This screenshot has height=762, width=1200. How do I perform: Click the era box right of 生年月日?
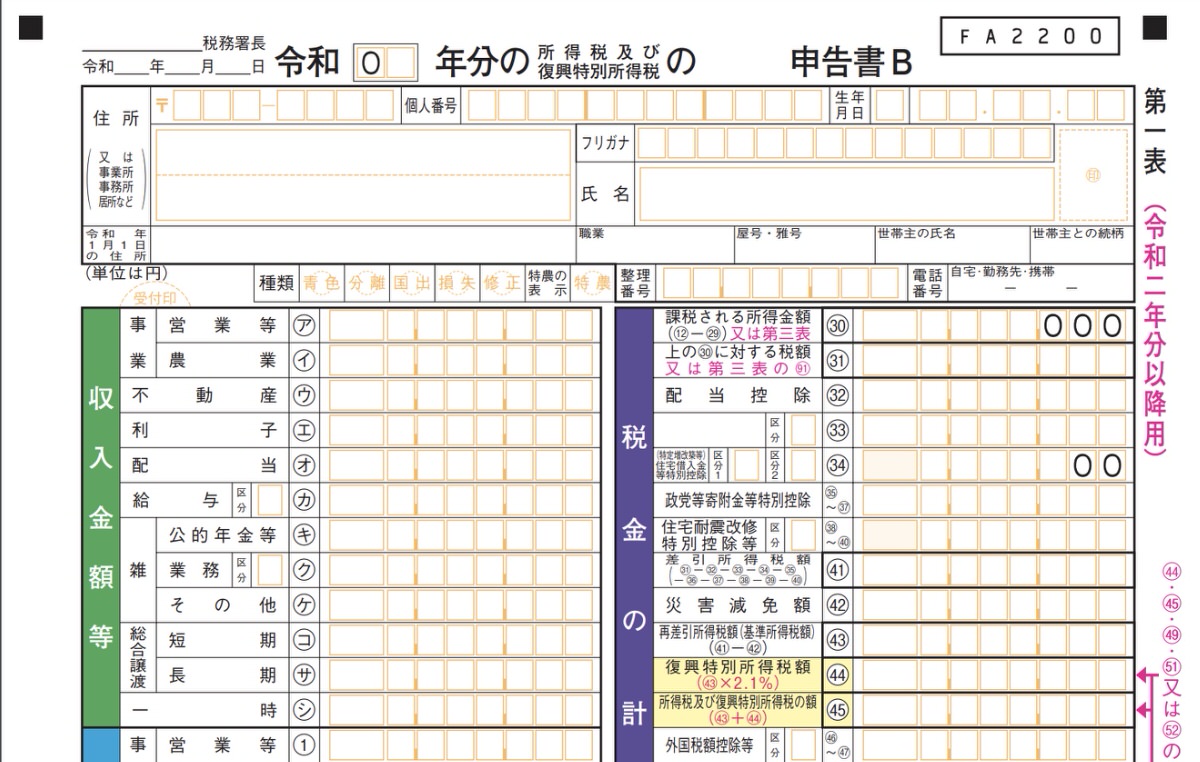click(889, 105)
